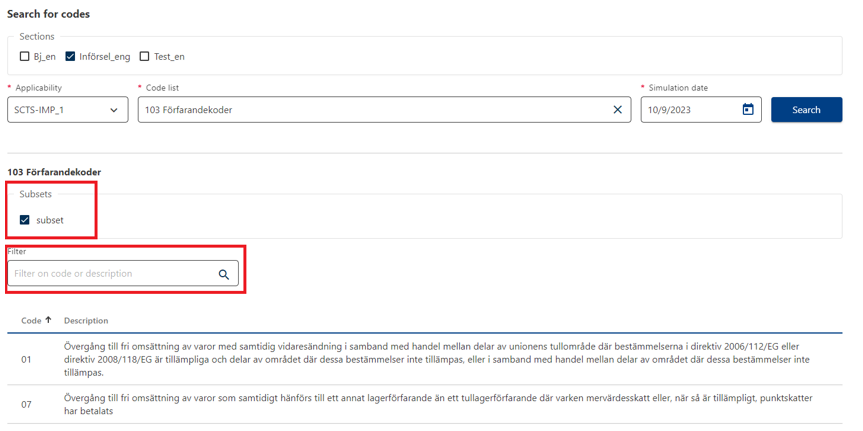Untick the subset checkbox under Subsets
Screen dimensions: 863x431
click(x=25, y=220)
